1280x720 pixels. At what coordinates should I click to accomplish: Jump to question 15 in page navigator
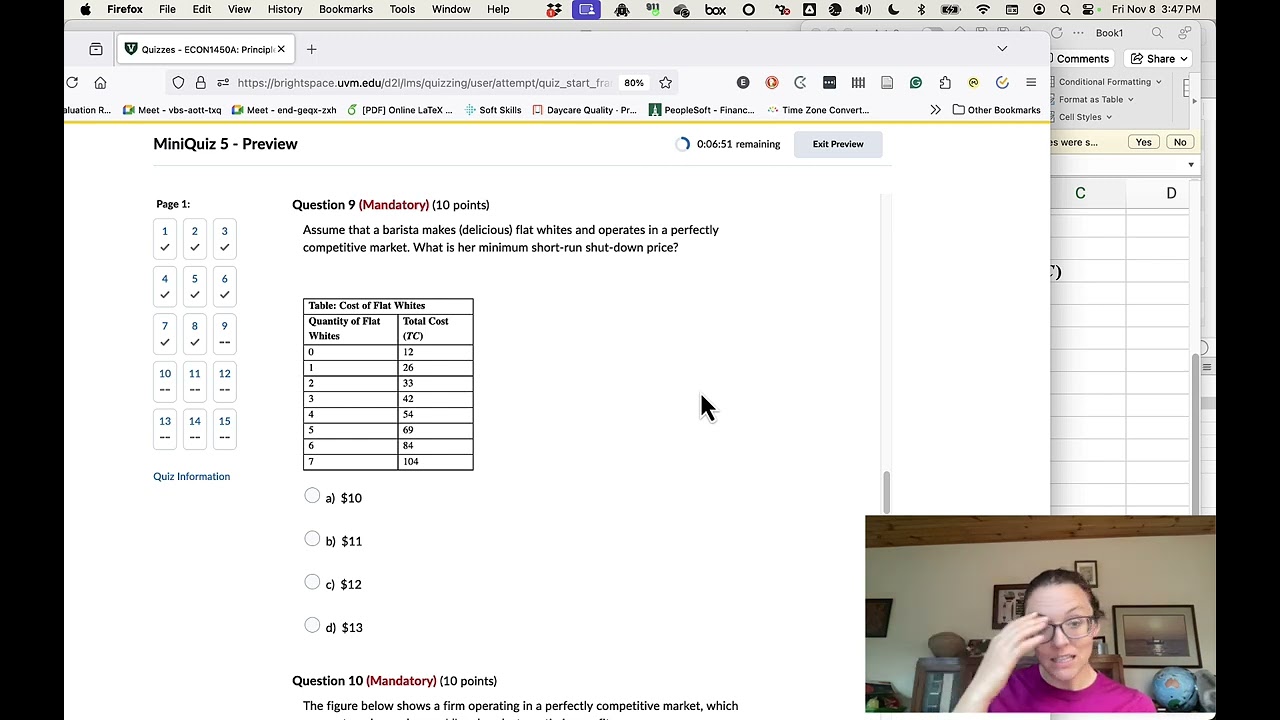coord(224,428)
